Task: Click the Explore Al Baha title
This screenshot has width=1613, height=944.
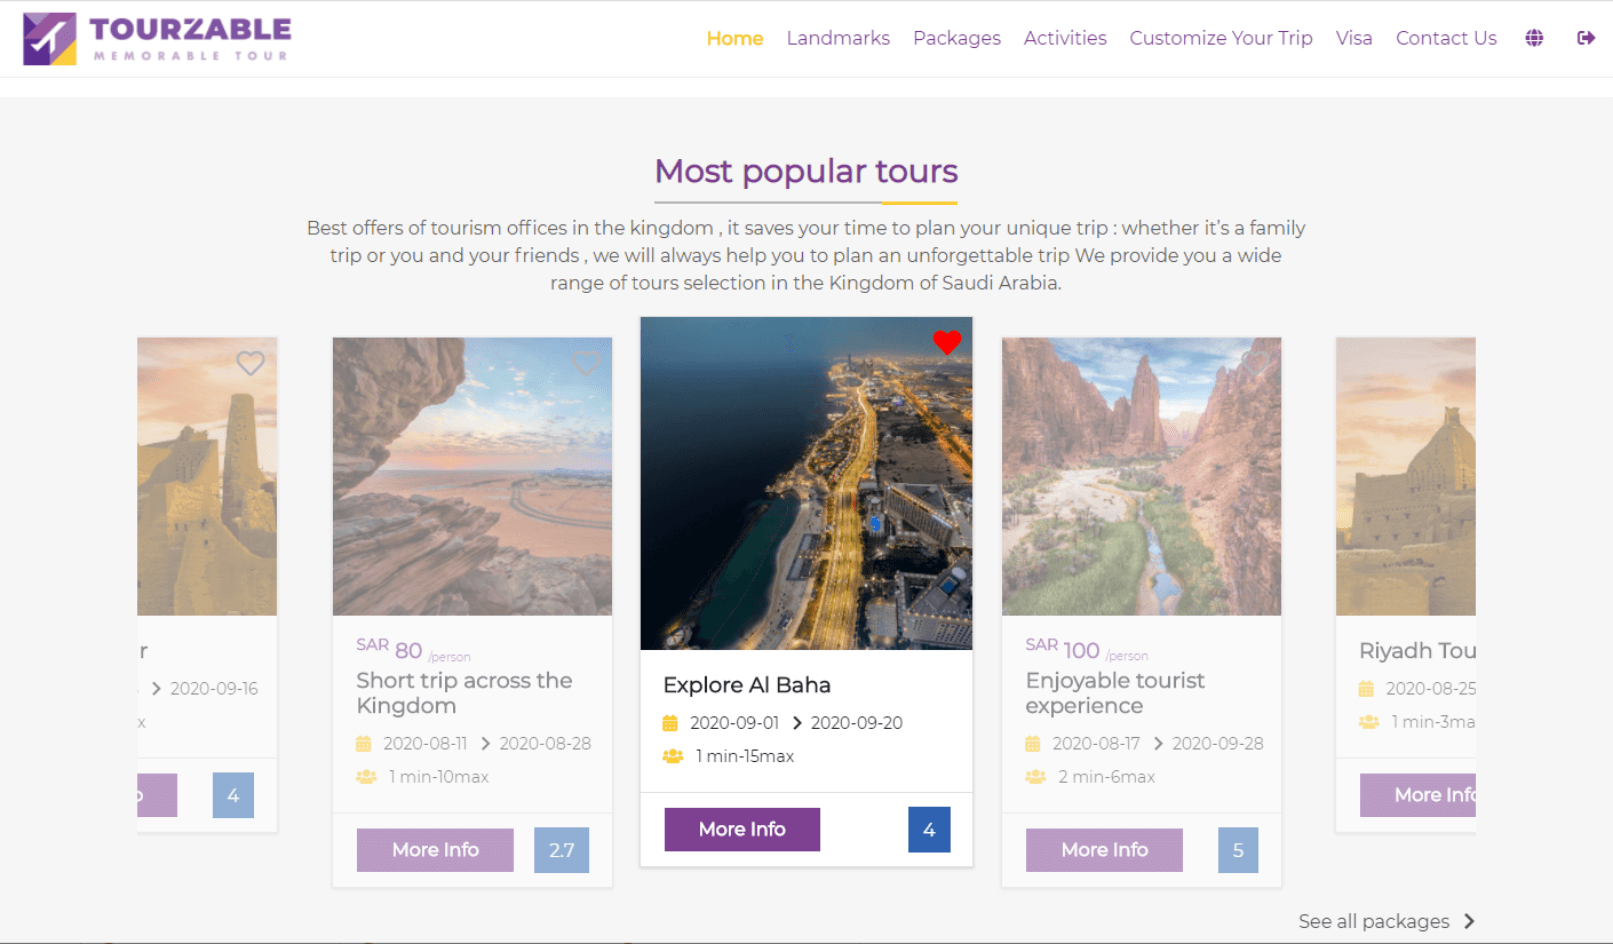Action: 747,685
